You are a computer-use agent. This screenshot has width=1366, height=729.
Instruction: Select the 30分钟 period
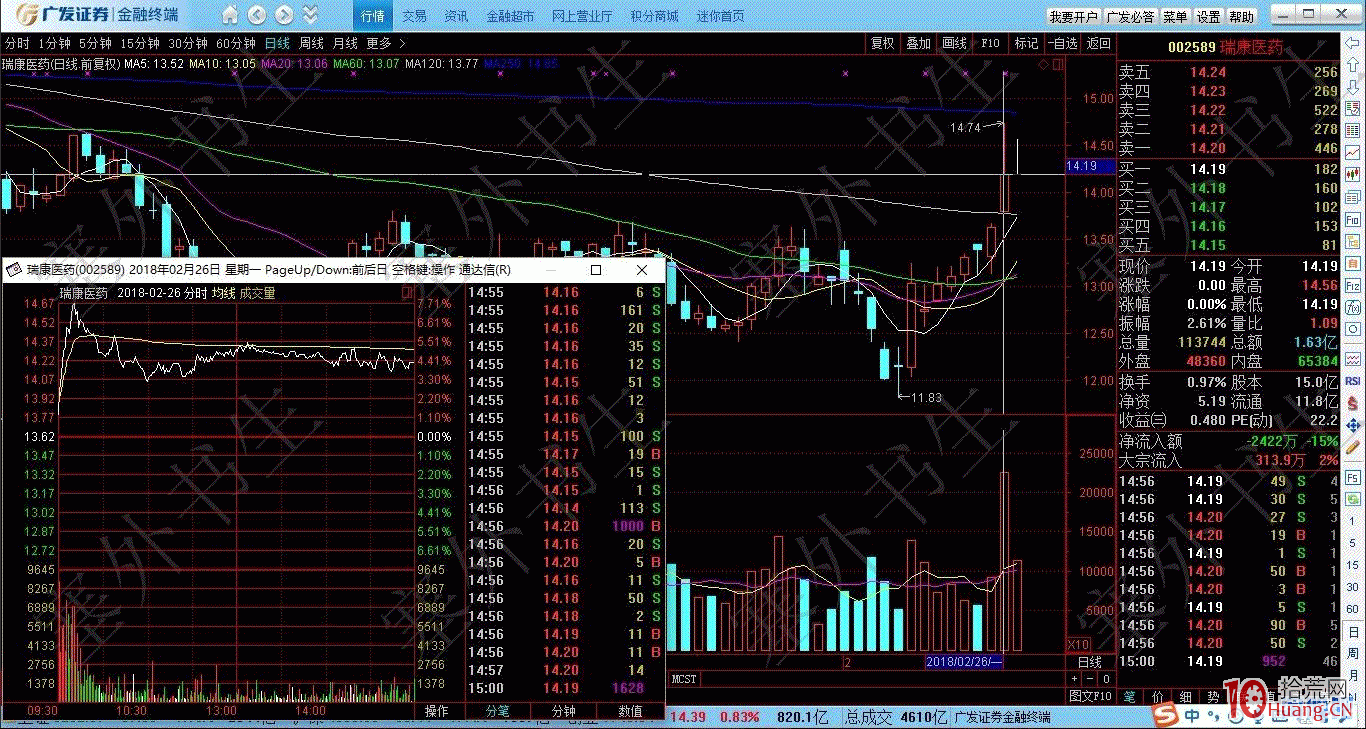187,44
